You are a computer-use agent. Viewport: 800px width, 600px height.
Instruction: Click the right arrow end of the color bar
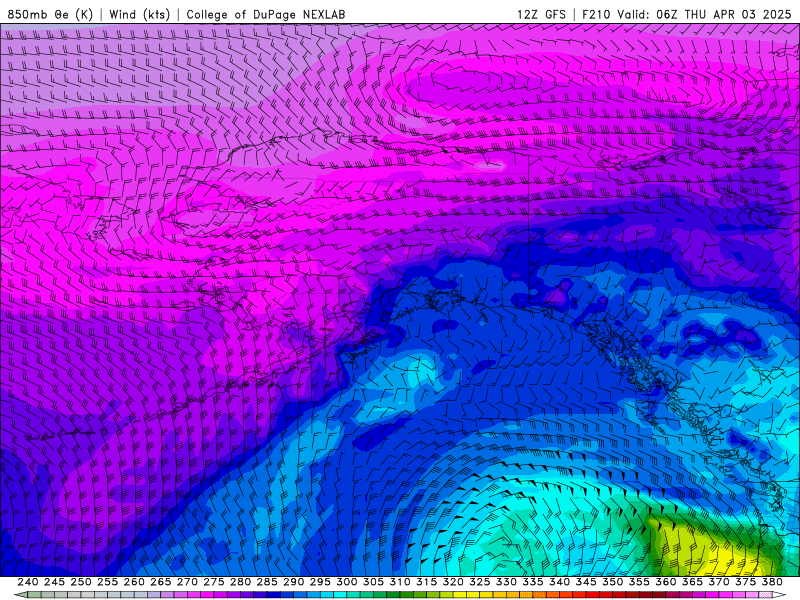click(780, 595)
